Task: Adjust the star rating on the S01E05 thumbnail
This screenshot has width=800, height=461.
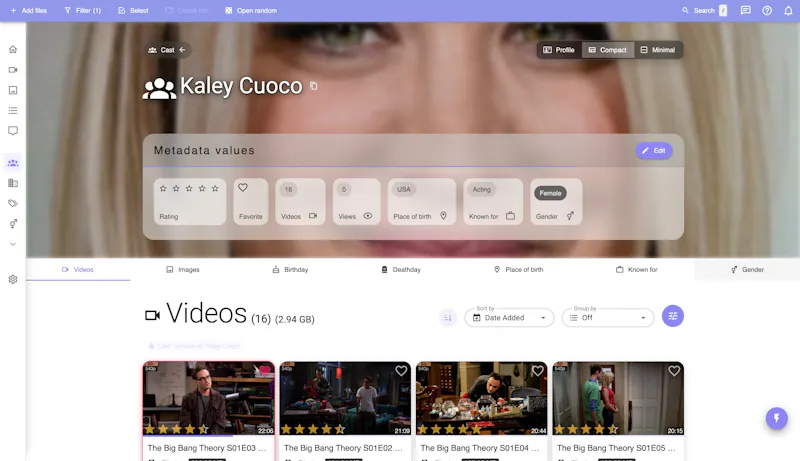Action: click(x=586, y=429)
